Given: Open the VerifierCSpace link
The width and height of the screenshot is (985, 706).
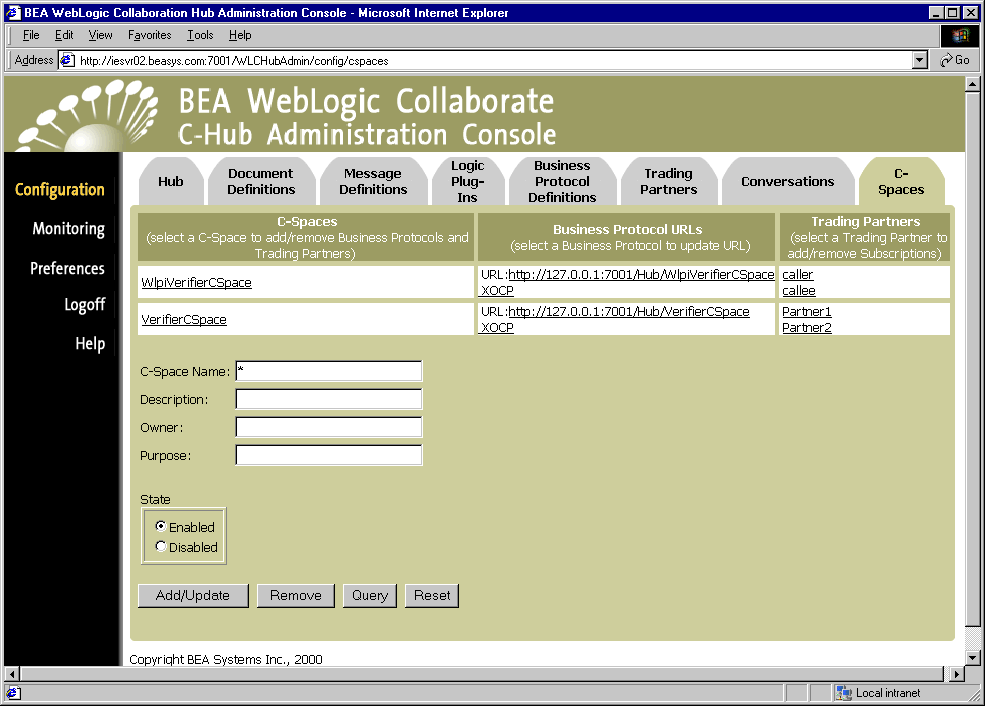Looking at the screenshot, I should (x=183, y=320).
